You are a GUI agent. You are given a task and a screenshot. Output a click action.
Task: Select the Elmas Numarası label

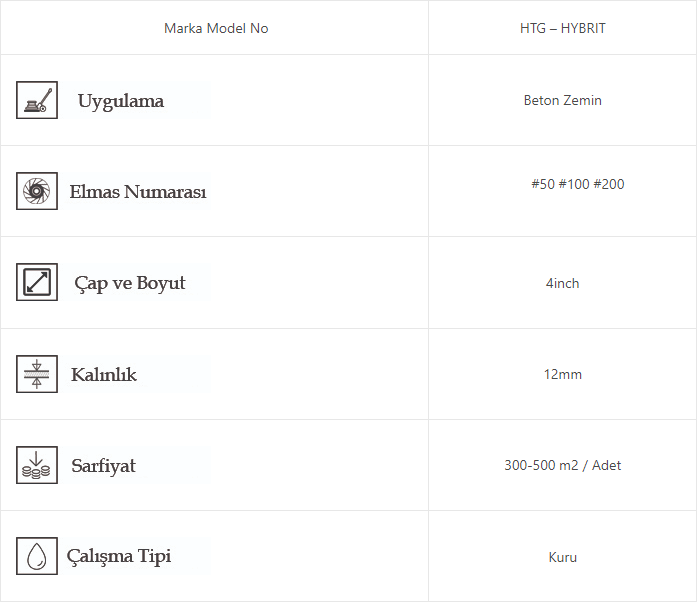point(138,192)
